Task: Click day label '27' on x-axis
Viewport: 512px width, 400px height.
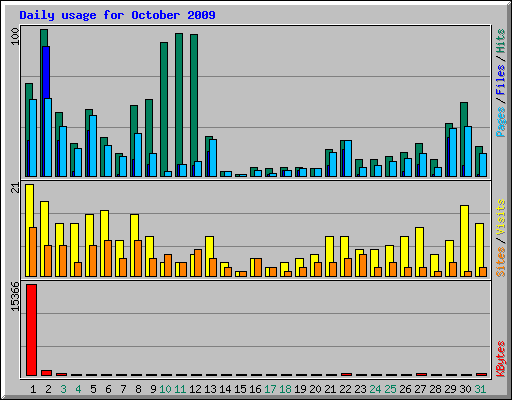Action: tap(420, 389)
